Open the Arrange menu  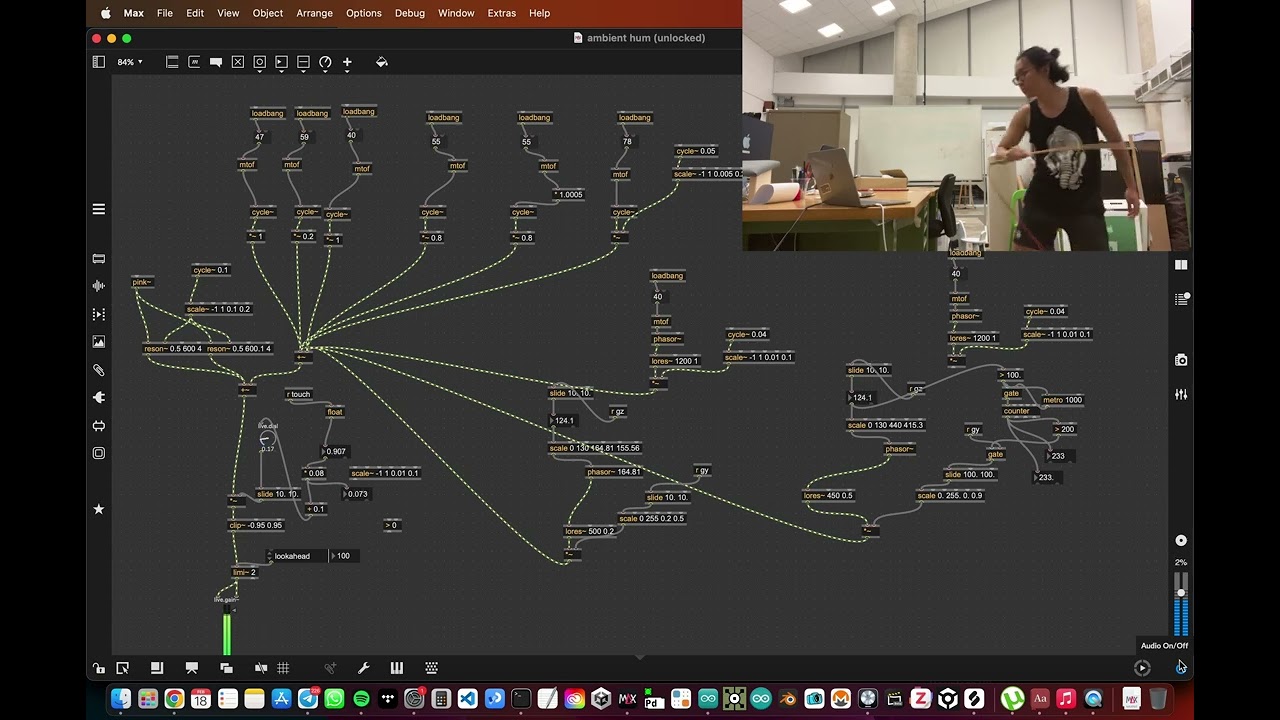click(314, 13)
